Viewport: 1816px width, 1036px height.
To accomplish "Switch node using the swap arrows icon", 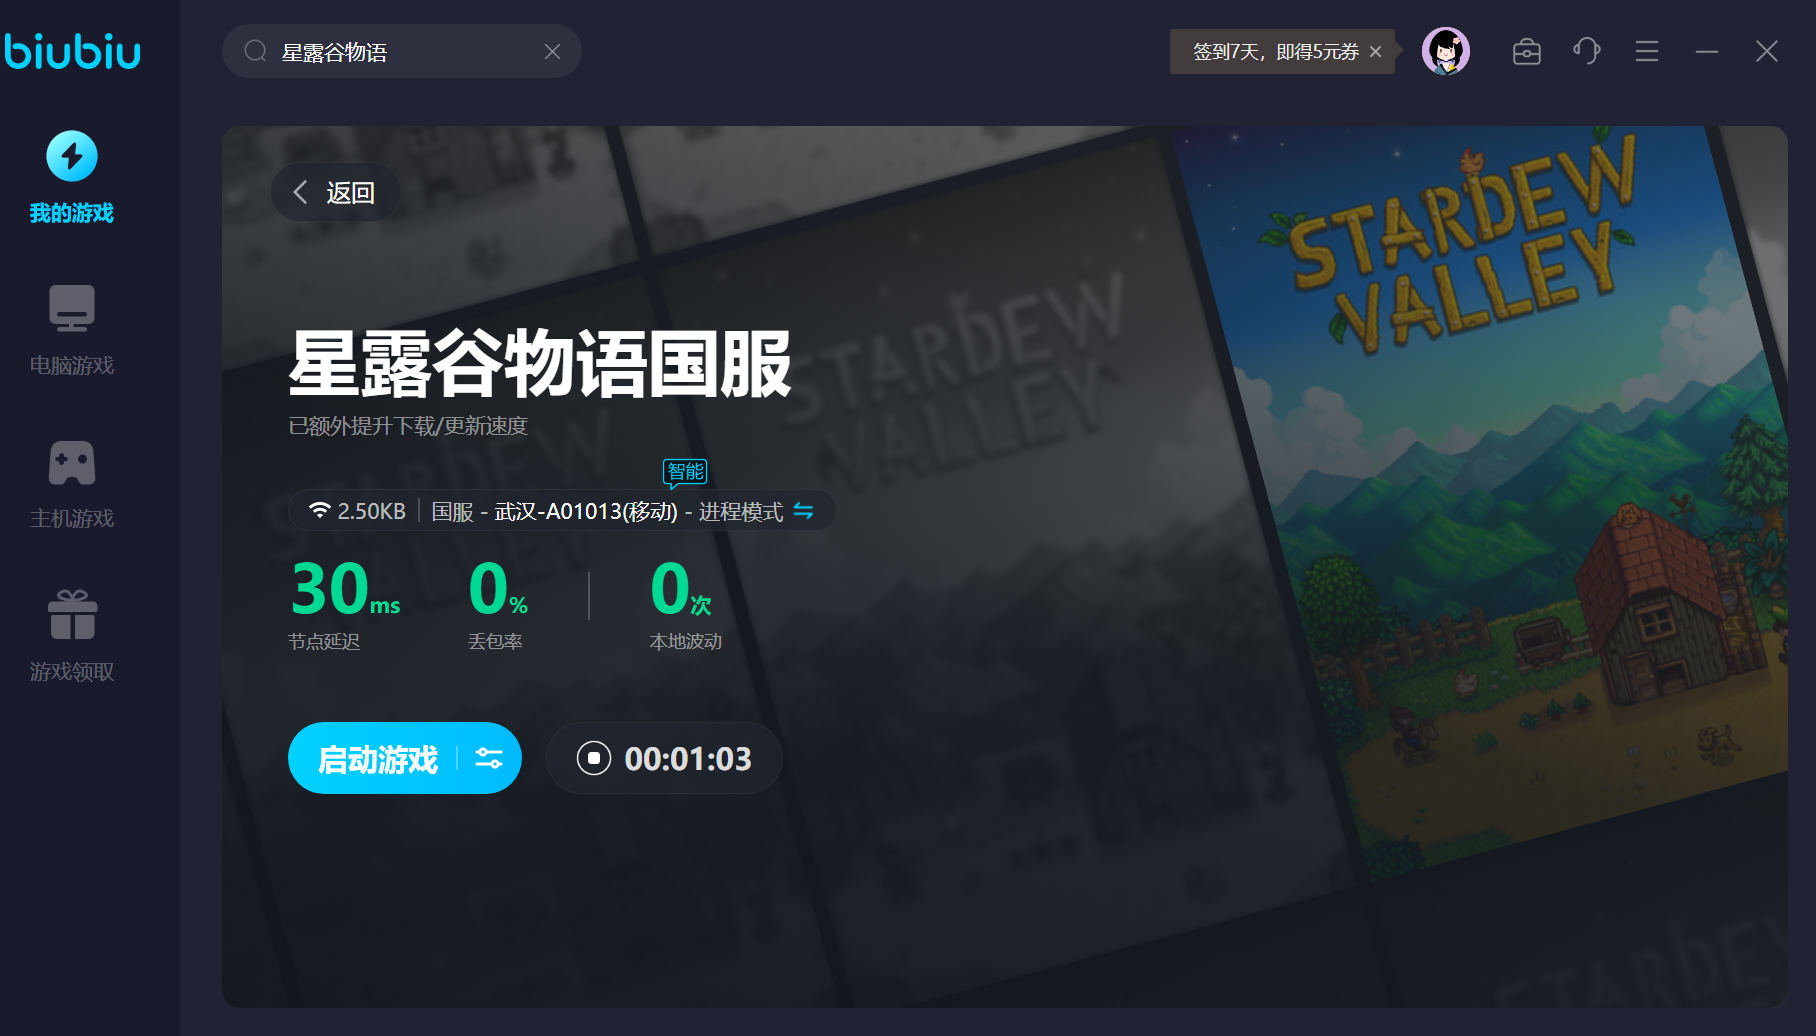I will coord(803,511).
